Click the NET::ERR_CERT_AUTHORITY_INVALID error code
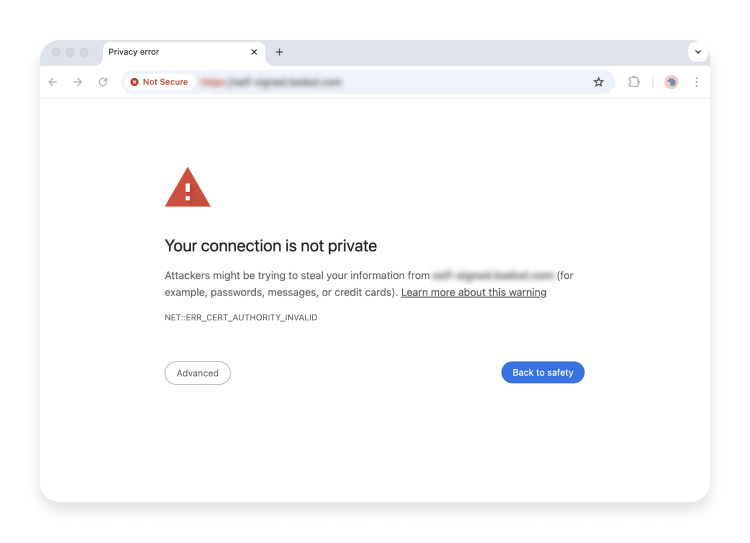This screenshot has width=750, height=543. tap(241, 317)
